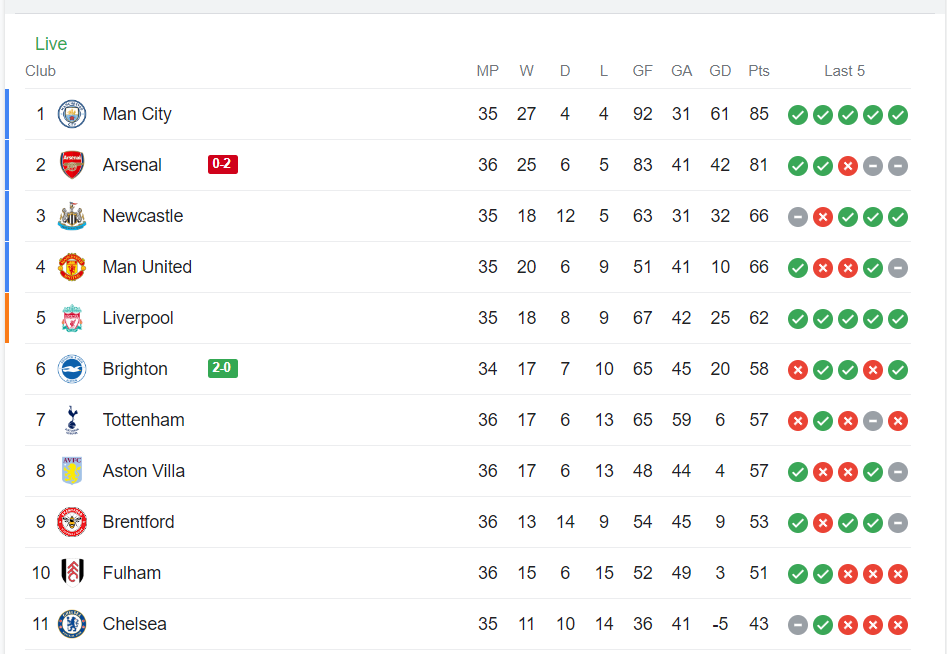
Task: Open Arsenal's live 0-2 score badge
Action: click(x=223, y=164)
